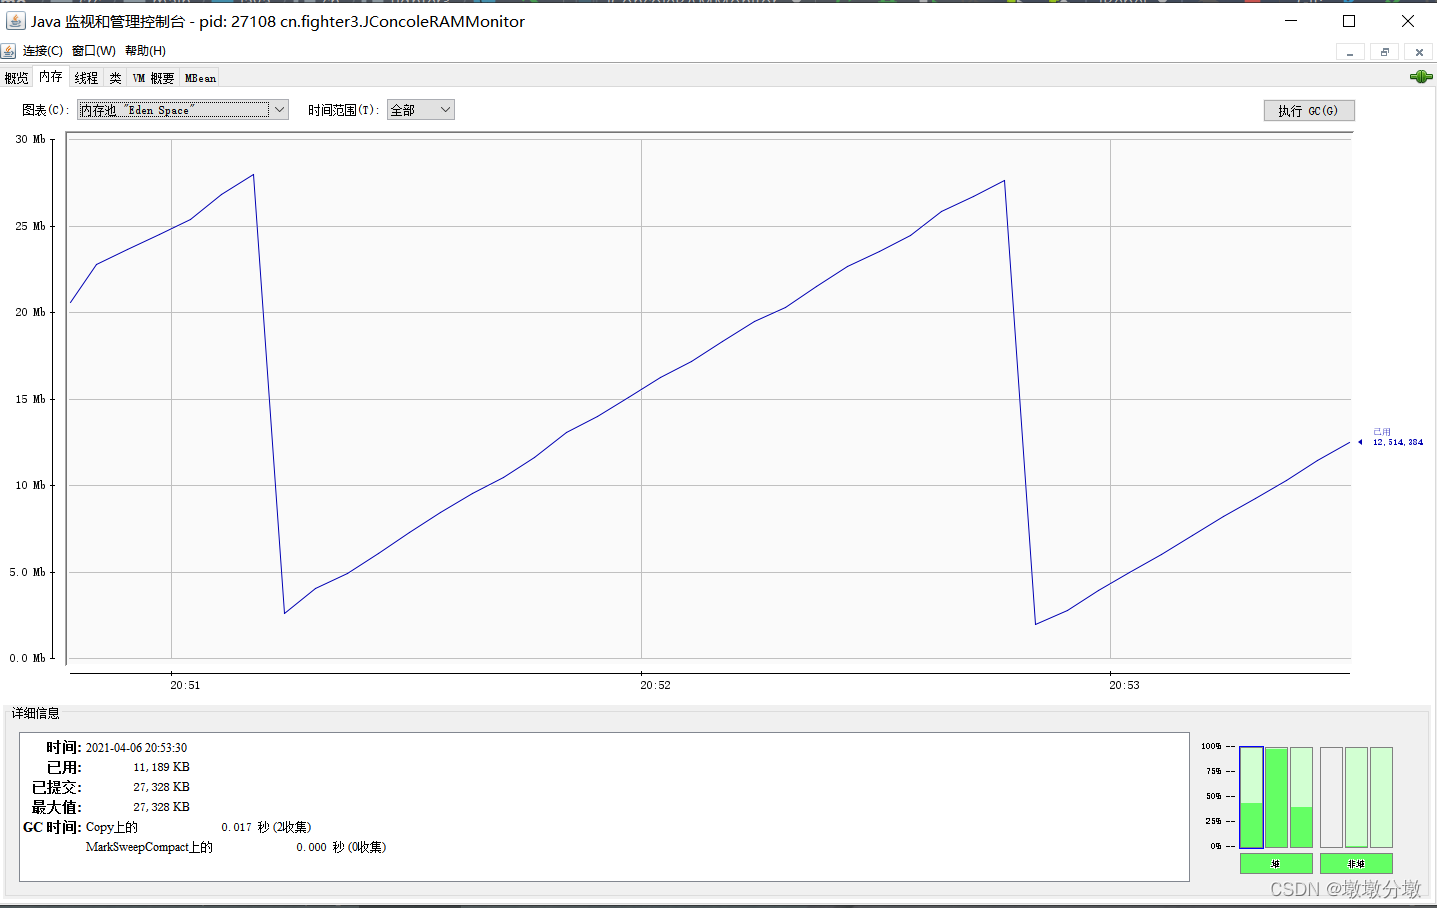Go to the VM 概要 tab

click(x=153, y=78)
